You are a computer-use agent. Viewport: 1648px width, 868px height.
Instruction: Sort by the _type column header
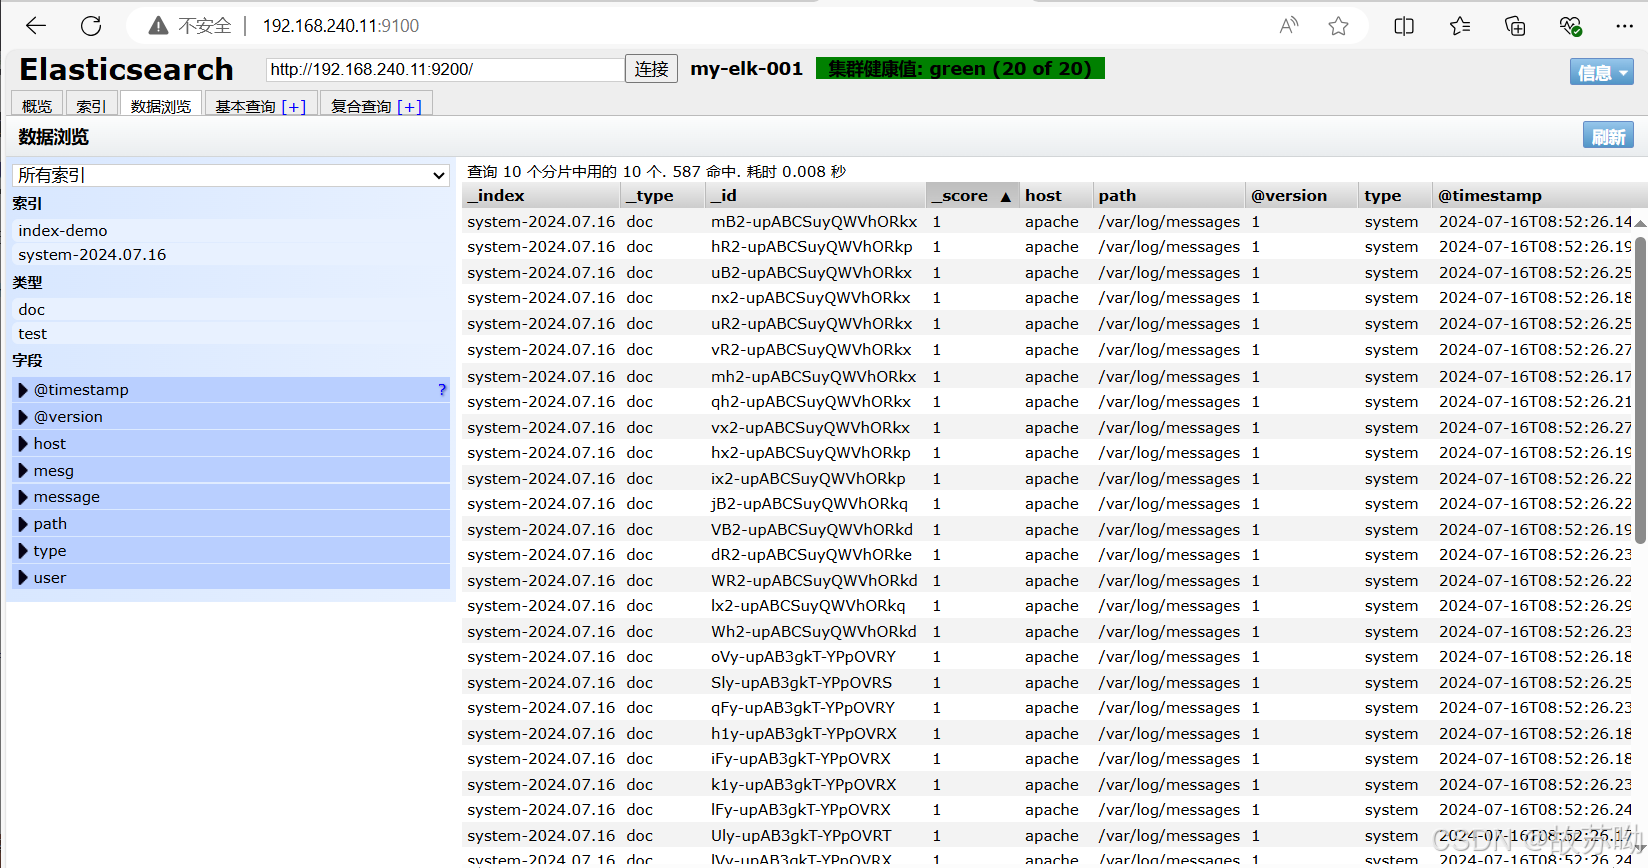(x=663, y=196)
